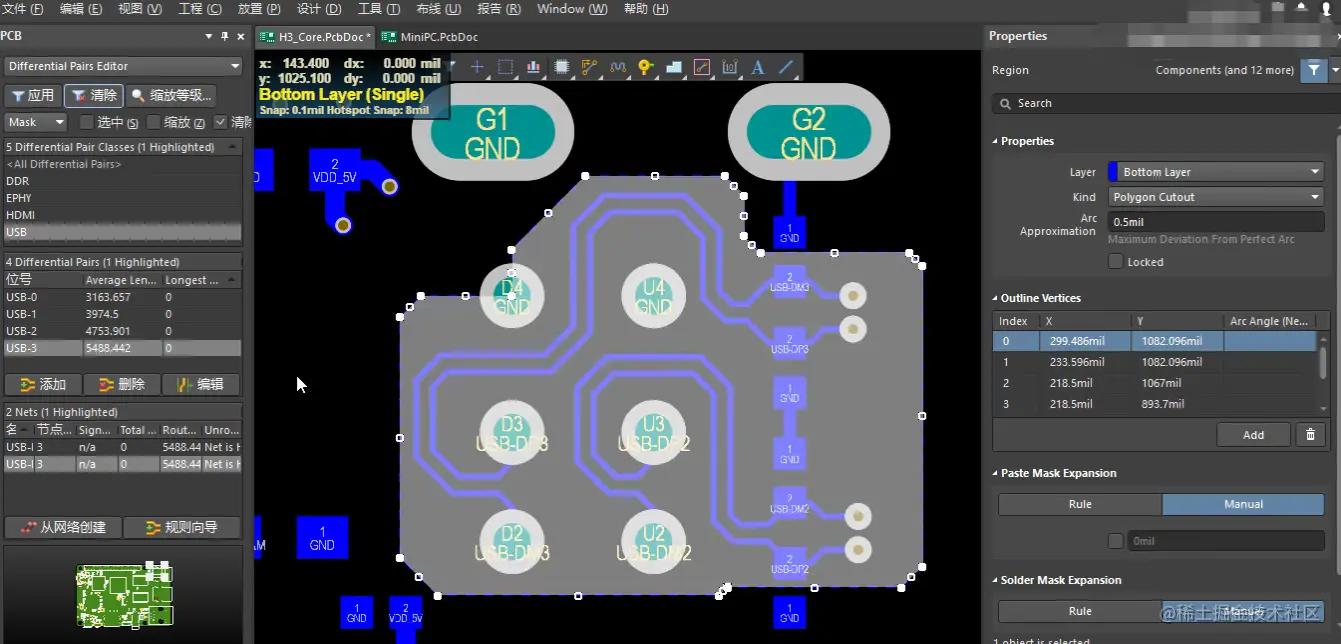Collapse the Outline Vertices section
The image size is (1341, 644).
click(995, 298)
